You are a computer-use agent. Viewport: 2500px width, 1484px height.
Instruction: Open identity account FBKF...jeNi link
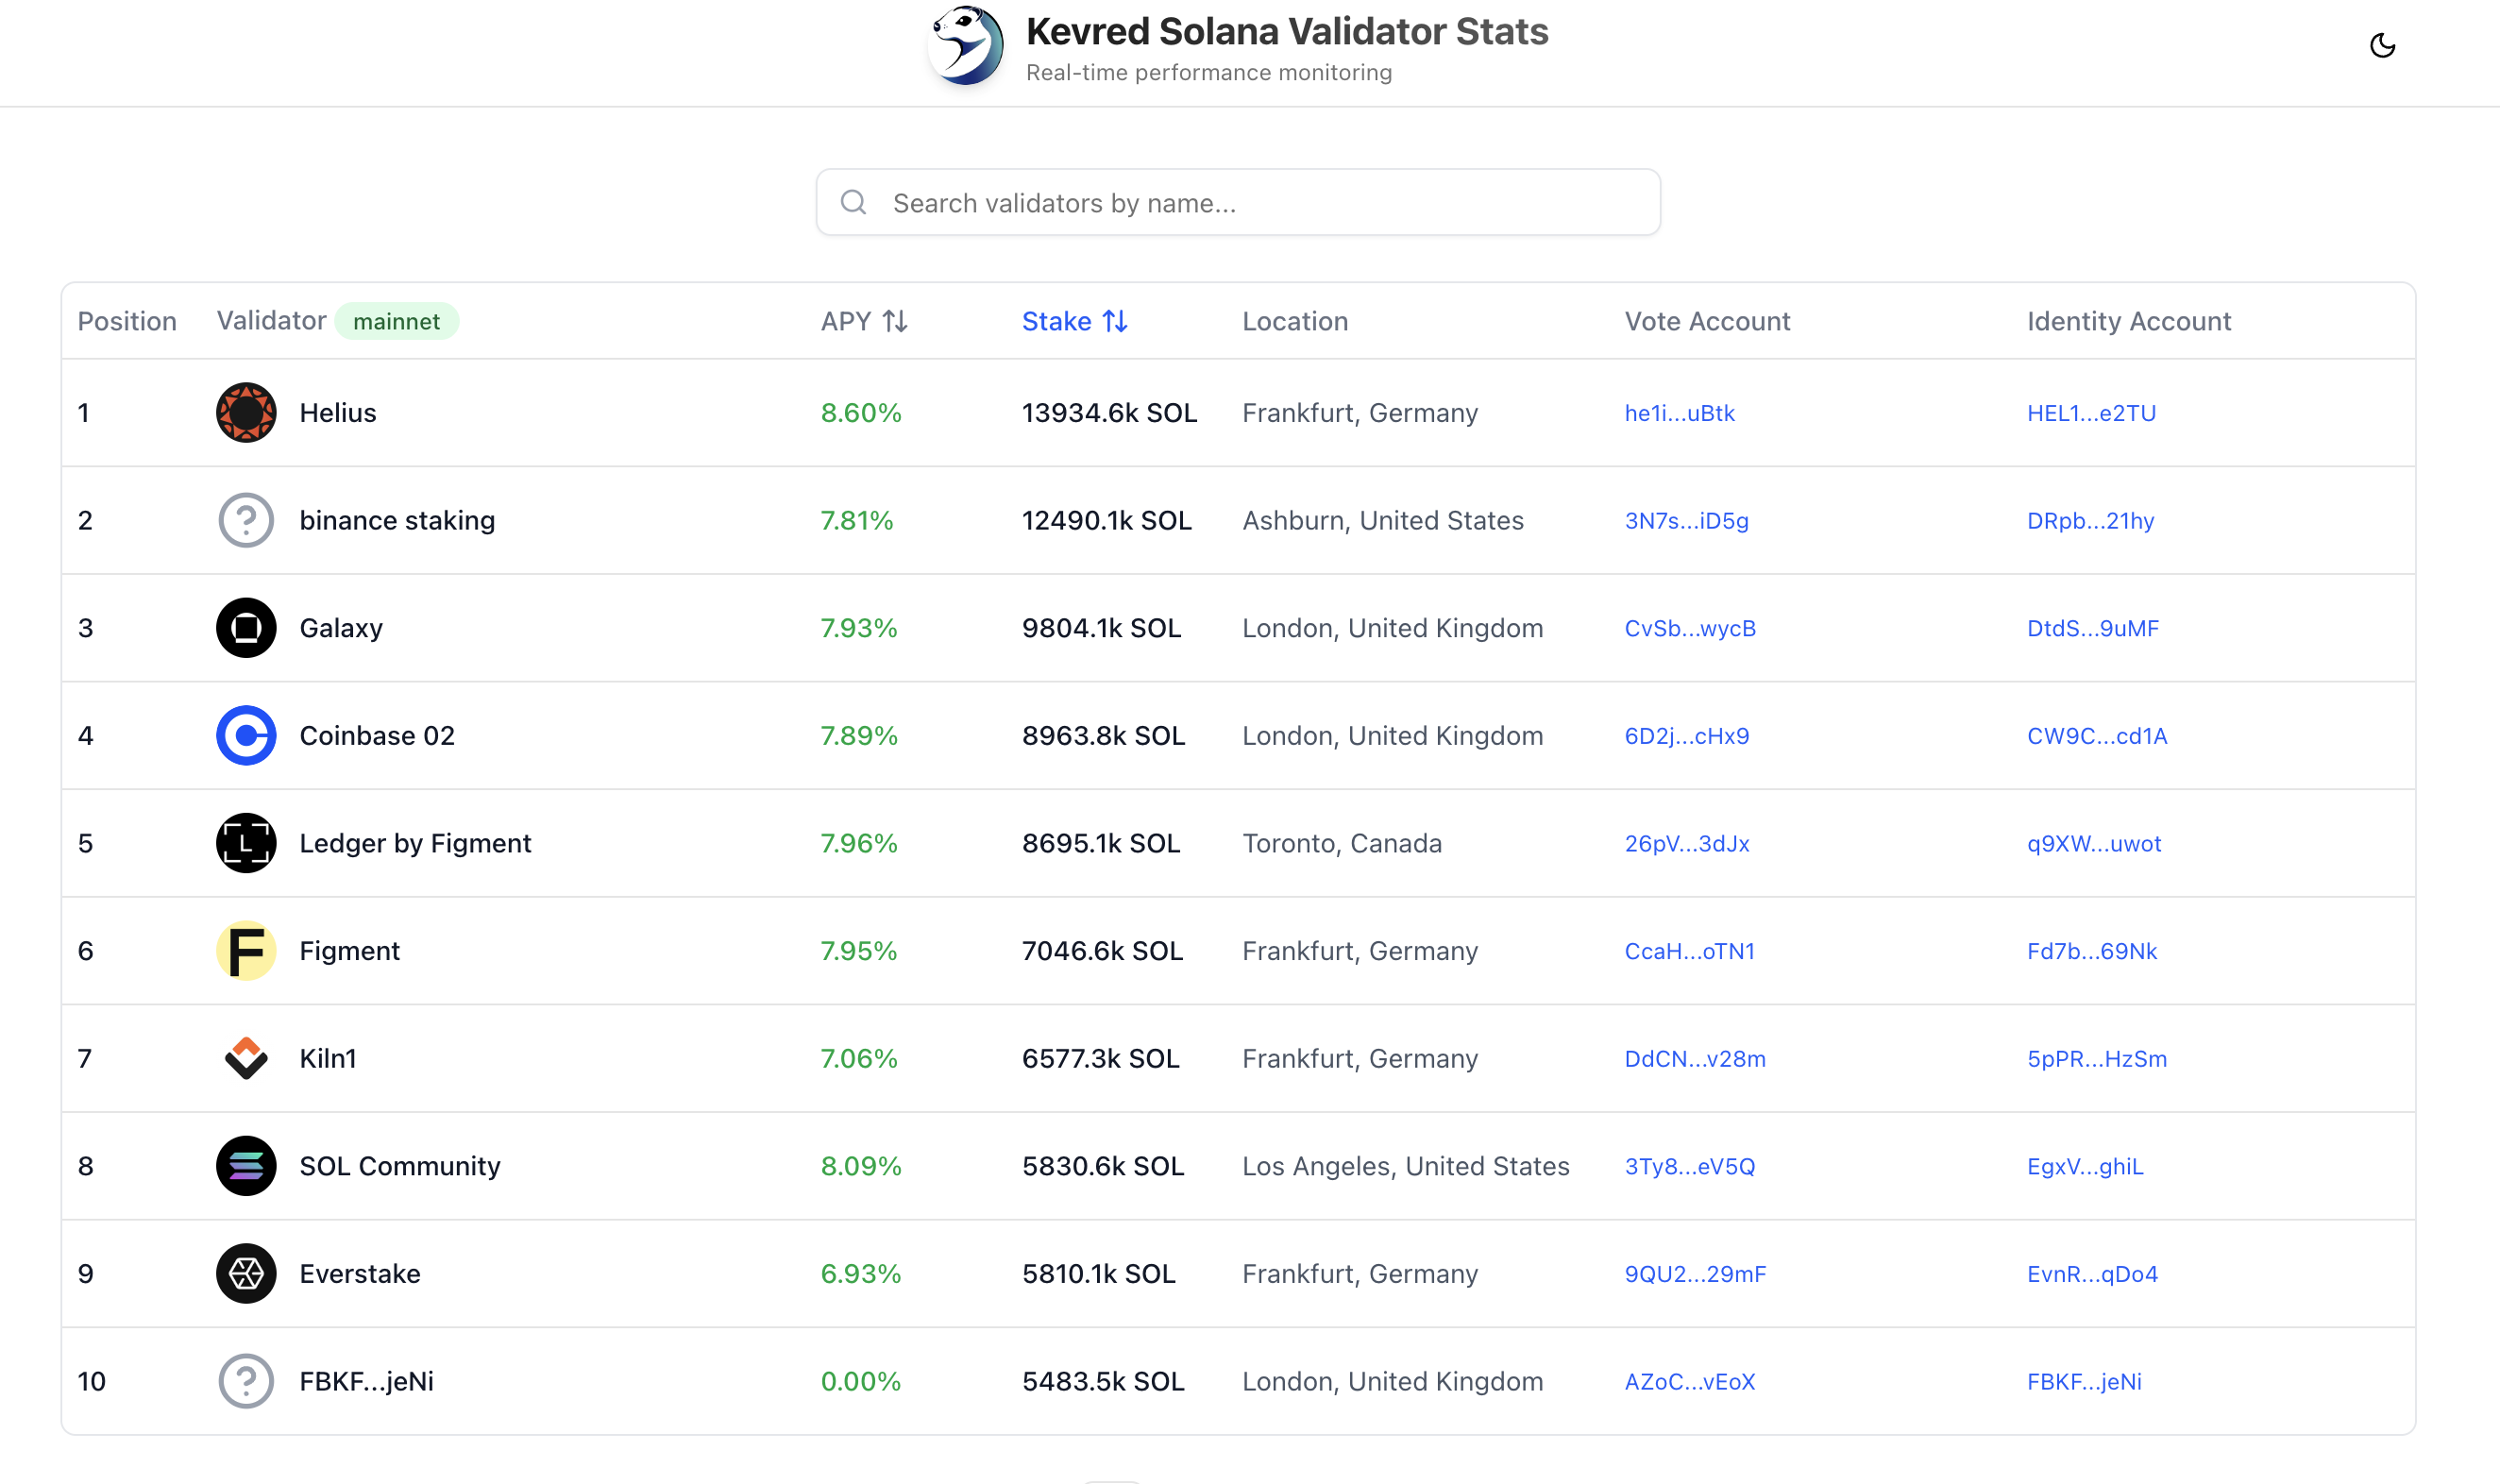(x=2084, y=1381)
